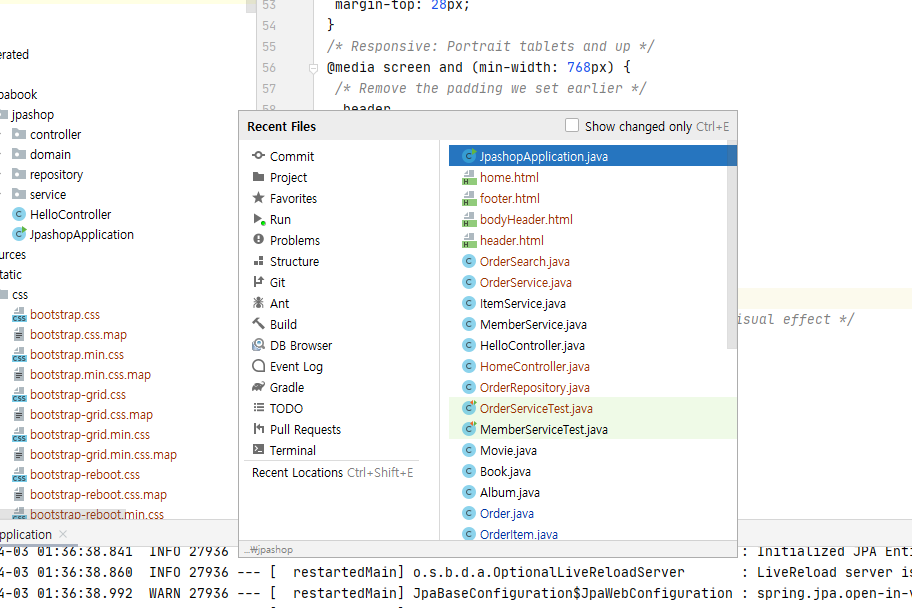Click line number 55 in editor gutter
This screenshot has height=608, width=912.
pos(269,47)
